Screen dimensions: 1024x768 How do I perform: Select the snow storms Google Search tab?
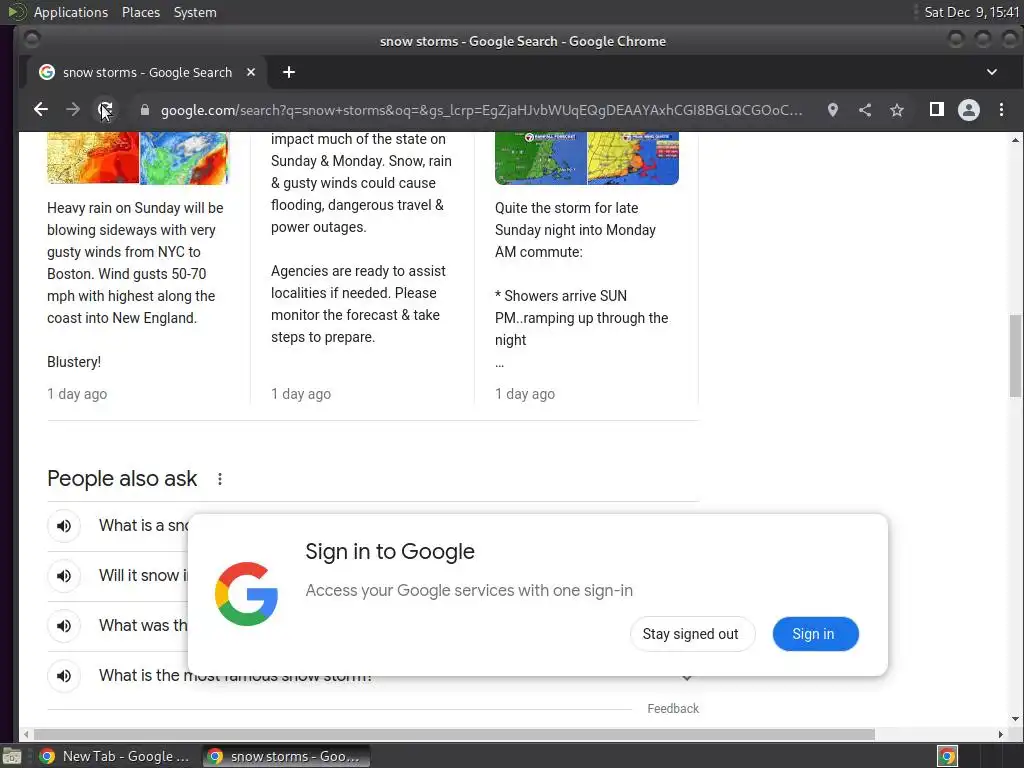pyautogui.click(x=147, y=72)
